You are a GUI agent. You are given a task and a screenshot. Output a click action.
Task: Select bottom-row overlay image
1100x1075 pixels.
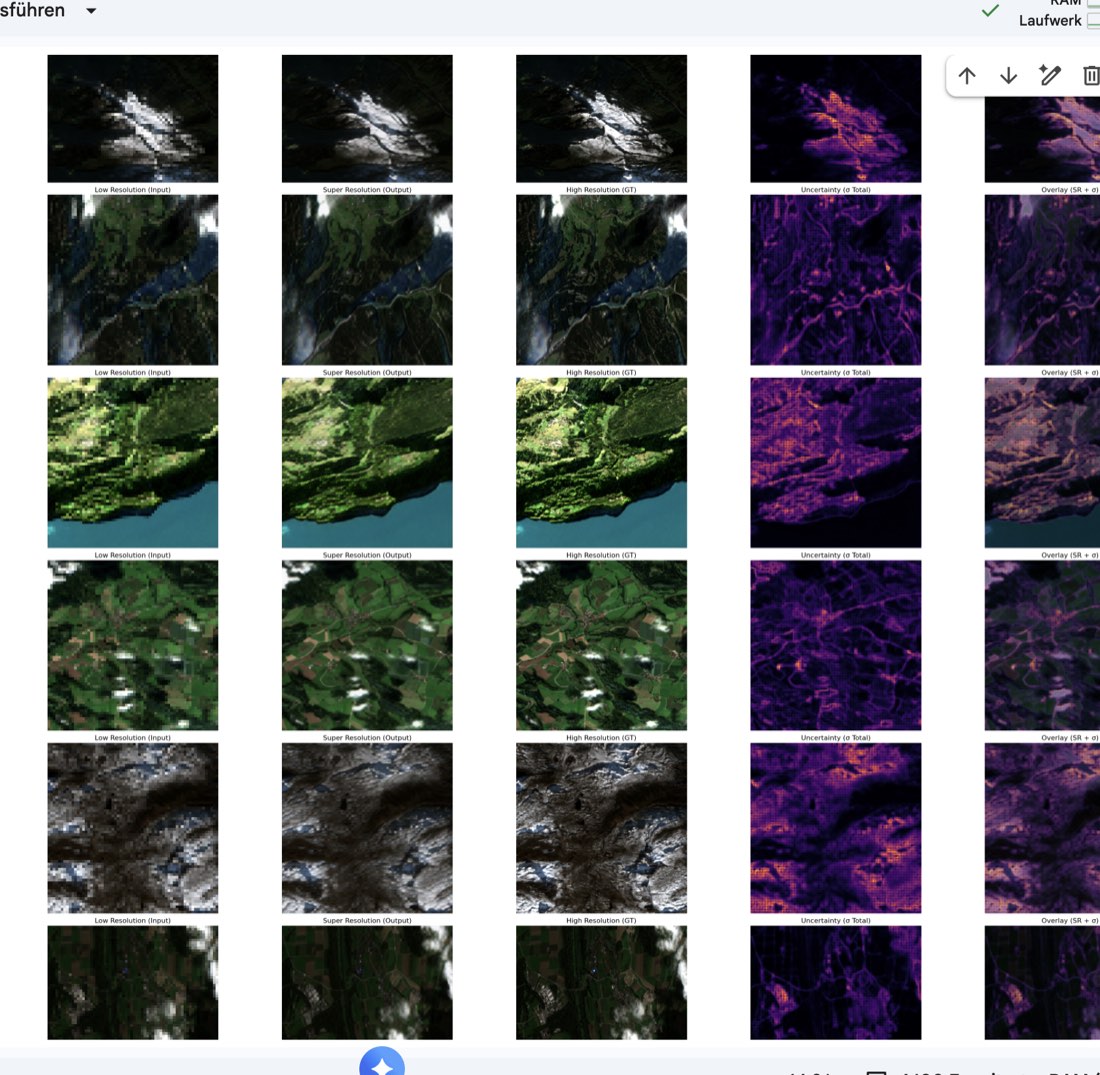(x=1042, y=982)
